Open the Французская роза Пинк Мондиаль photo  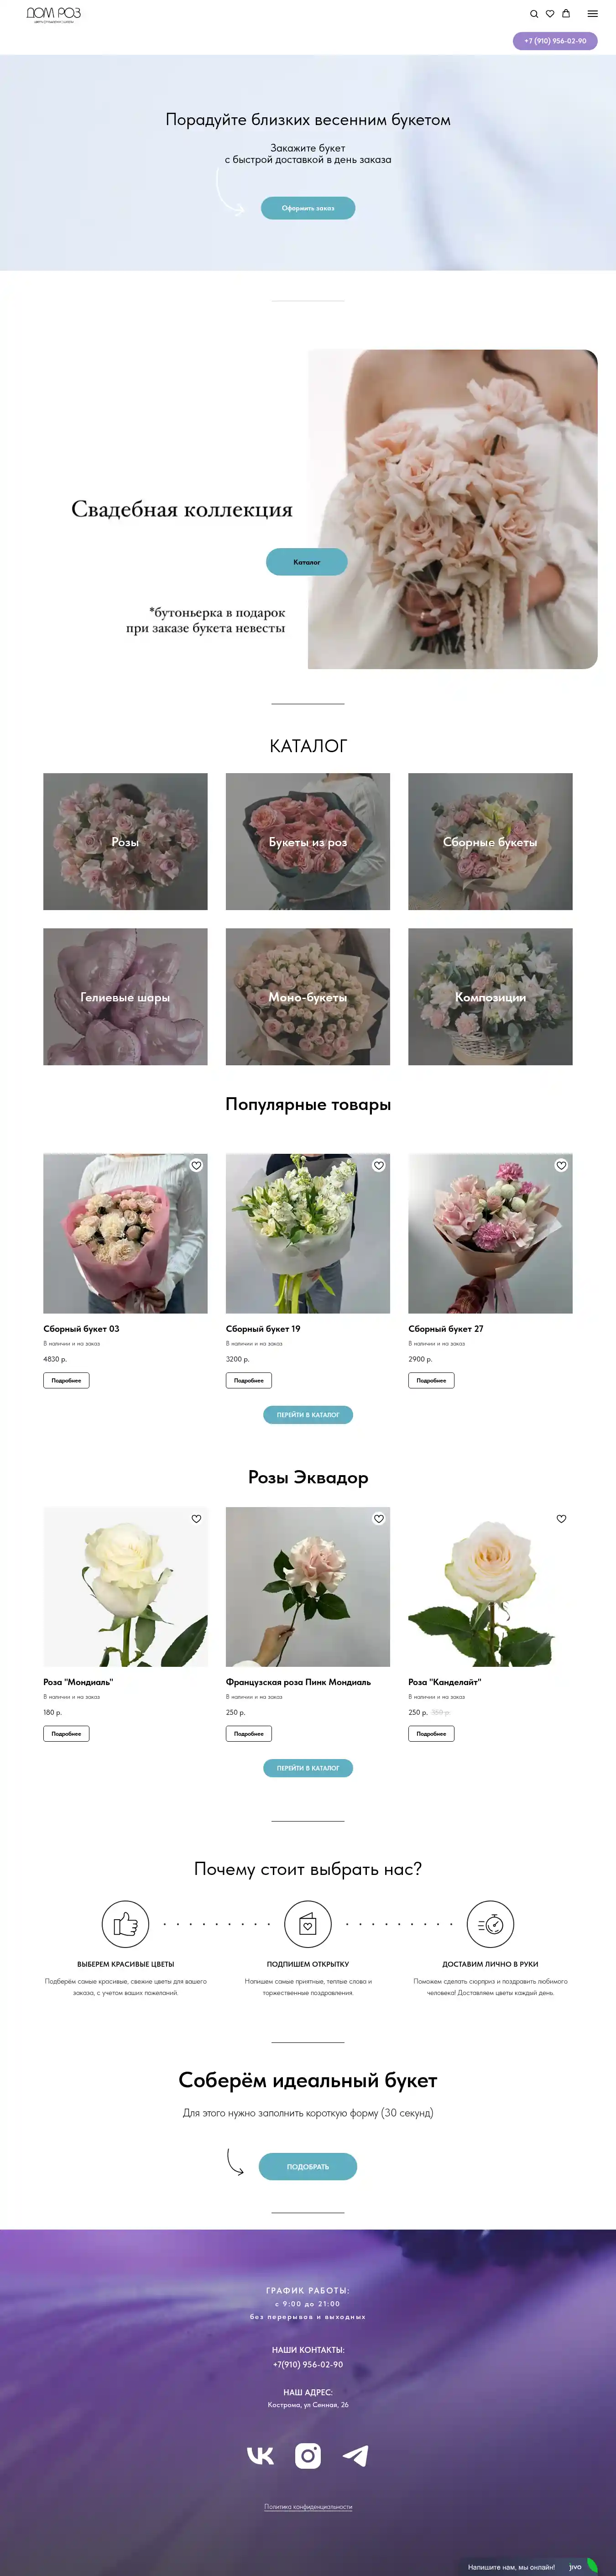[x=308, y=1586]
